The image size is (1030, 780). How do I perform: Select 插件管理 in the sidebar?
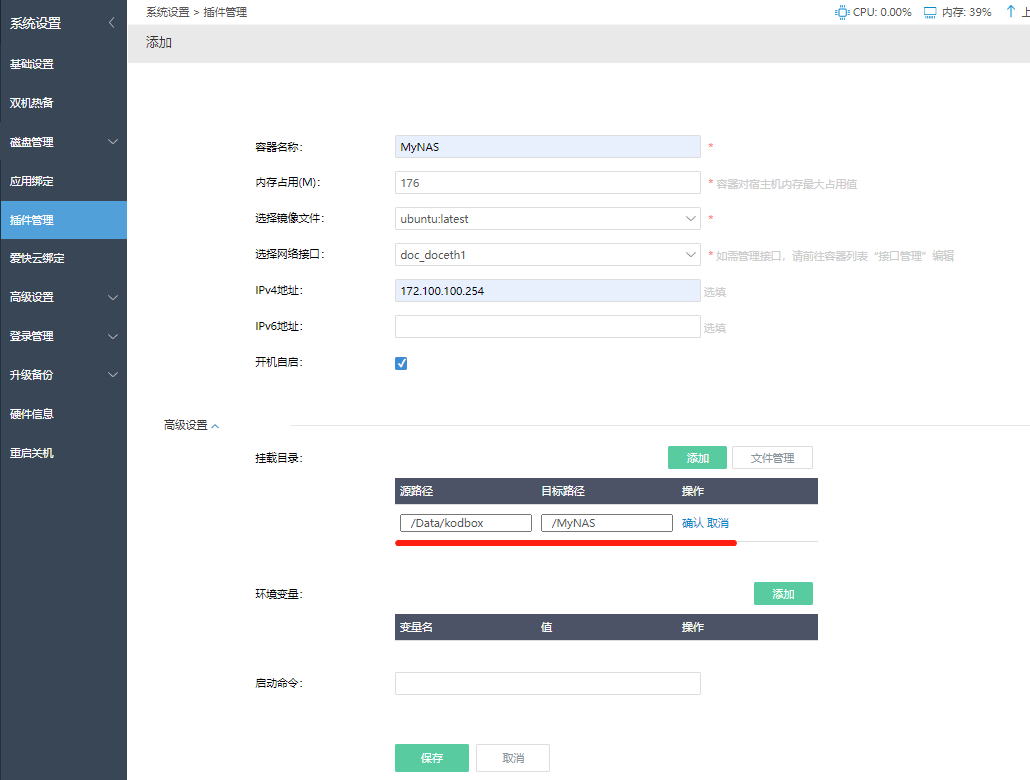point(32,220)
